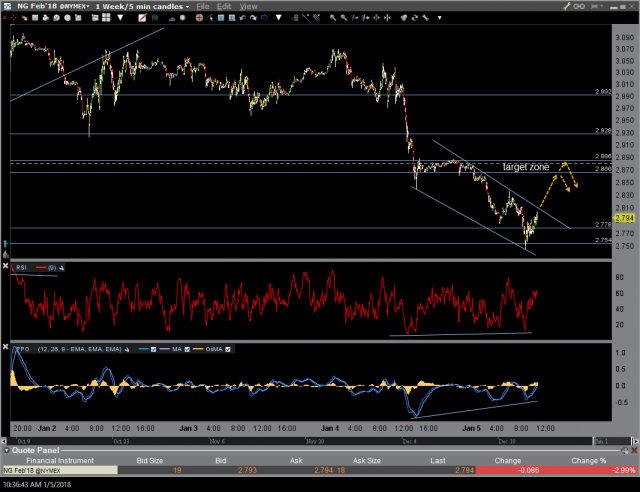The width and height of the screenshot is (640, 492).
Task: Click the blue right-arrow toolbar icon
Action: (264, 18)
